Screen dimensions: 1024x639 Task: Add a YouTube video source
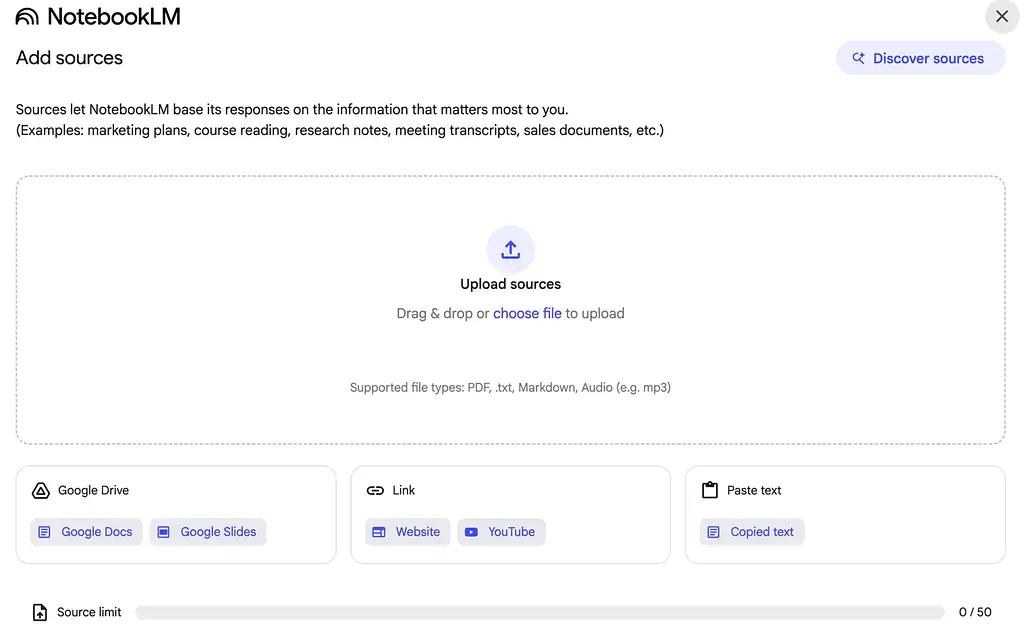501,532
